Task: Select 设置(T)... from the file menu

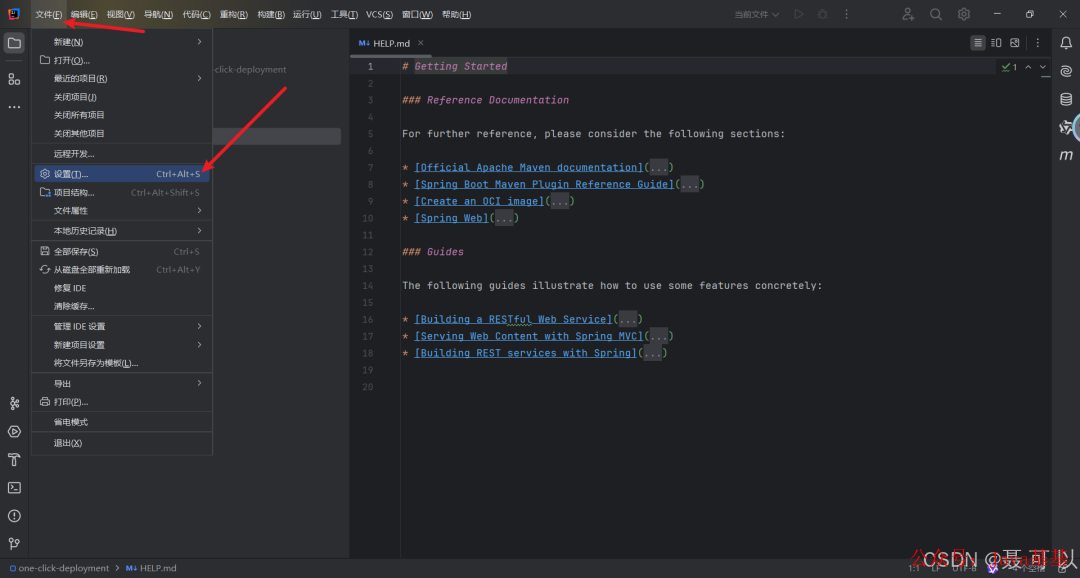Action: (x=122, y=174)
